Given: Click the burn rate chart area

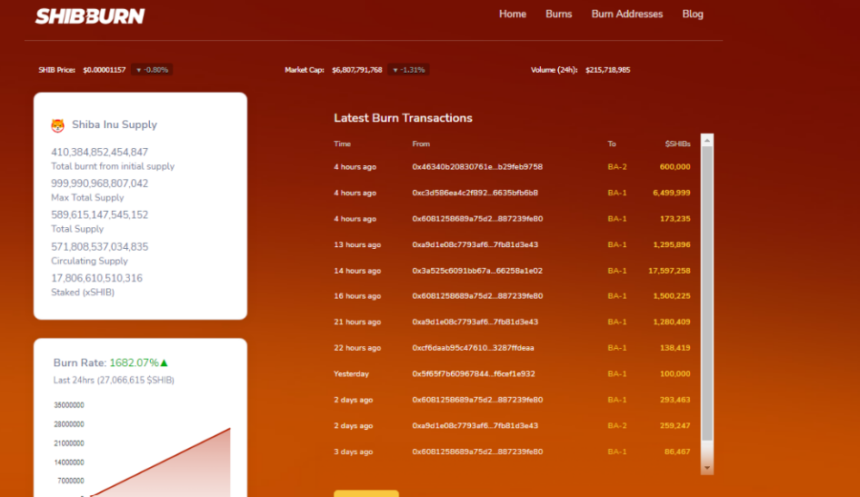Looking at the screenshot, I should (150, 450).
